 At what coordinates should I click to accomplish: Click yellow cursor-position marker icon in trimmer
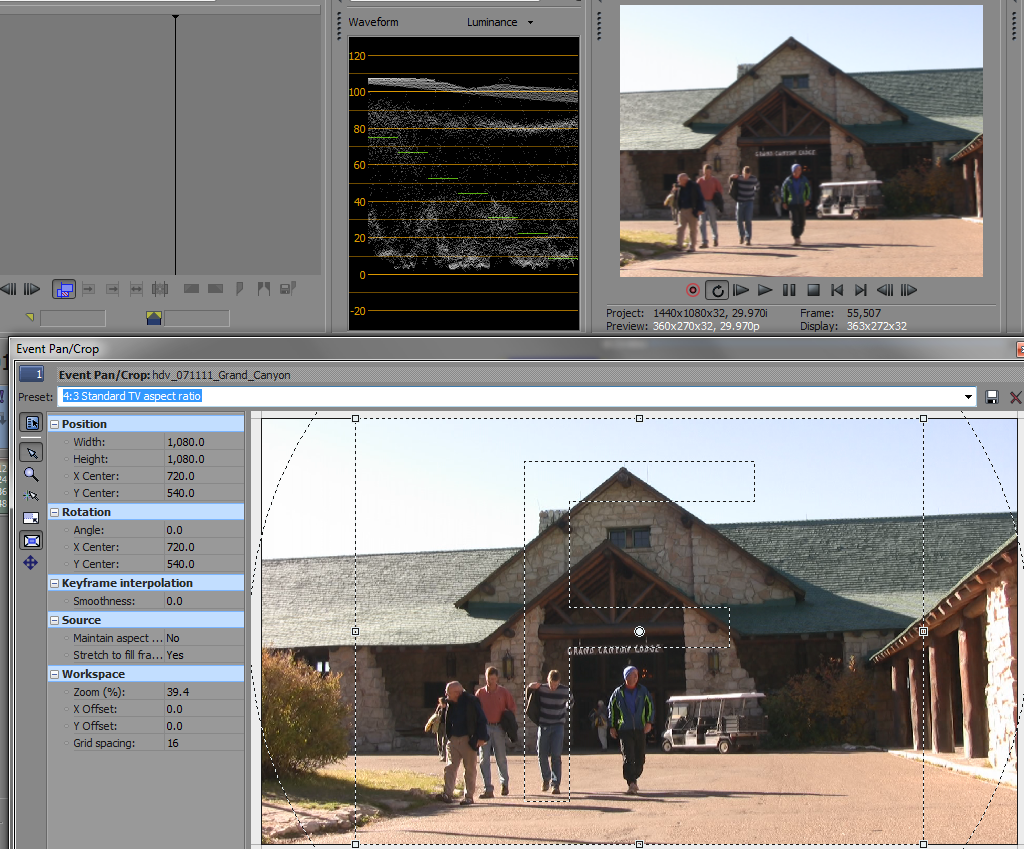click(x=30, y=317)
